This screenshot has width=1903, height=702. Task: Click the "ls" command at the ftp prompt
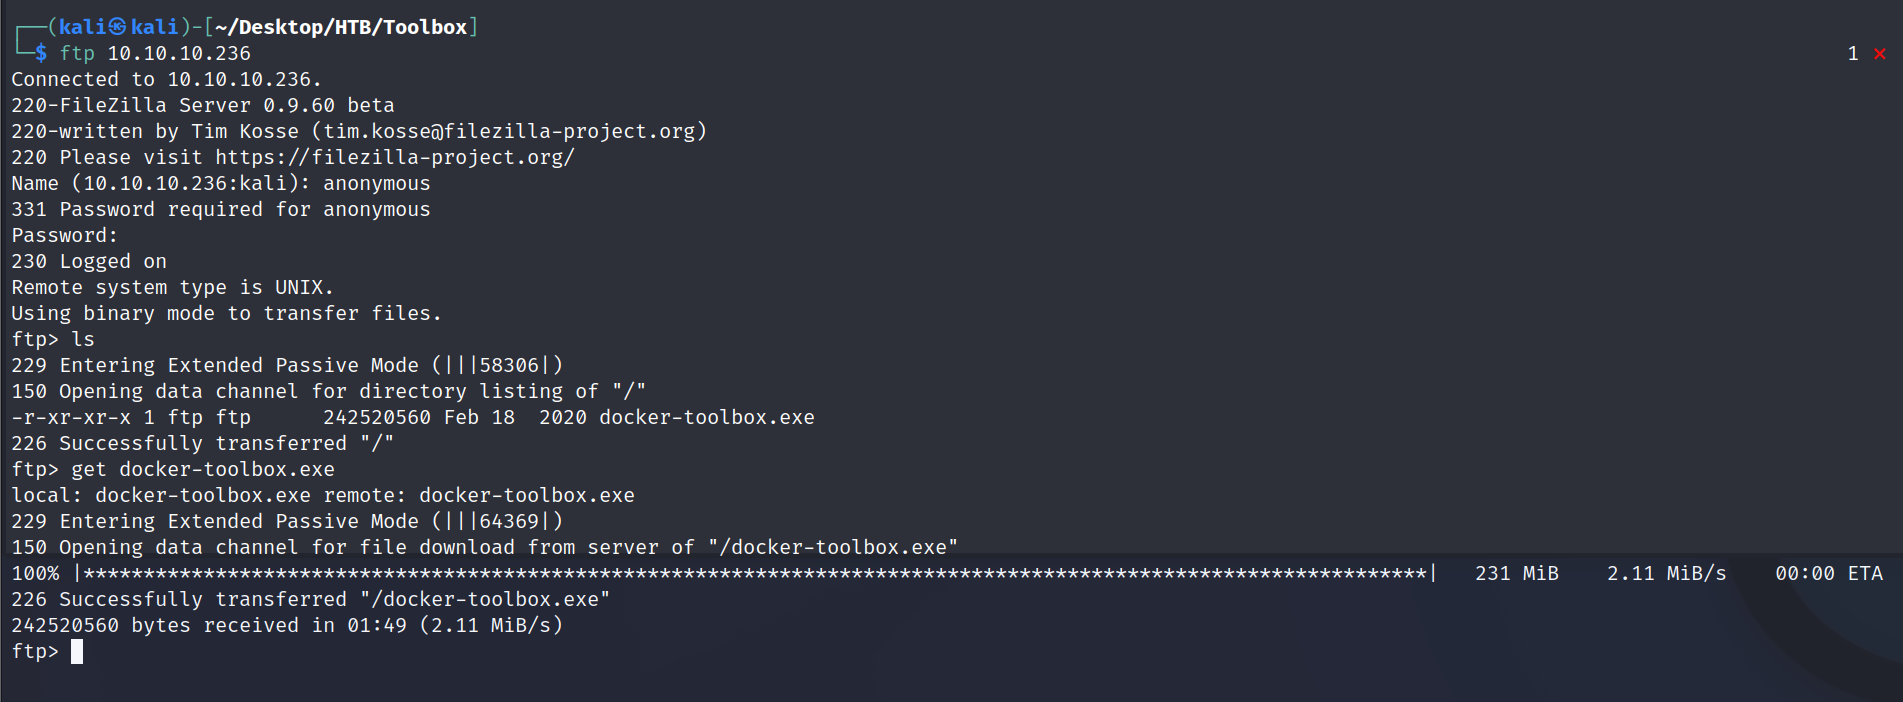point(83,339)
